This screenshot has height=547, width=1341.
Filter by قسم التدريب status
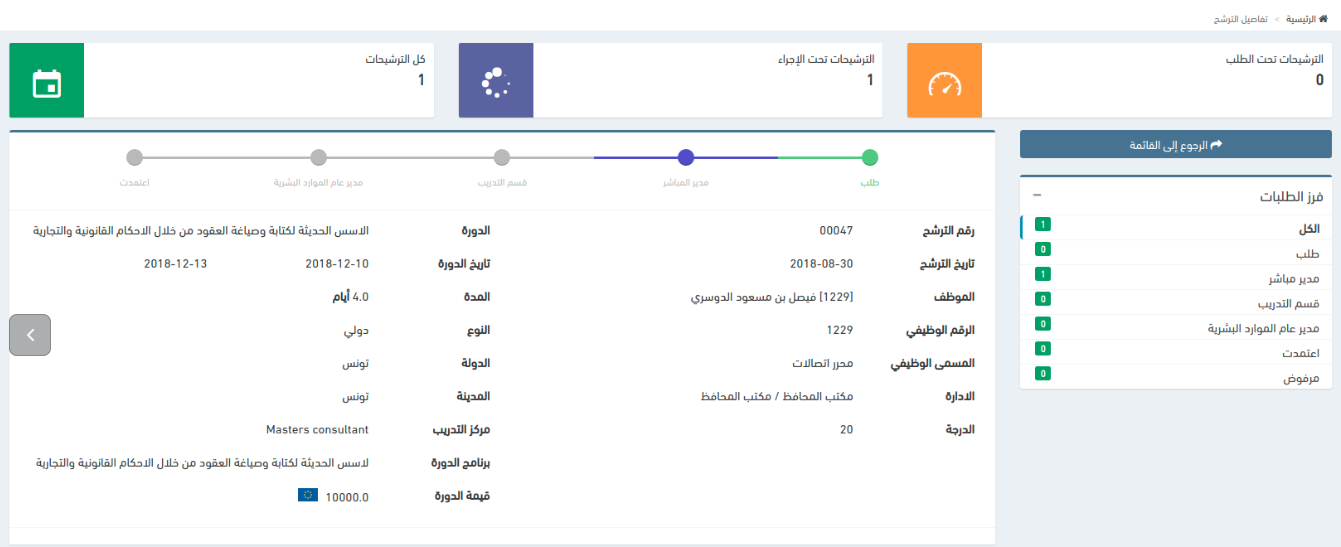pos(1288,303)
